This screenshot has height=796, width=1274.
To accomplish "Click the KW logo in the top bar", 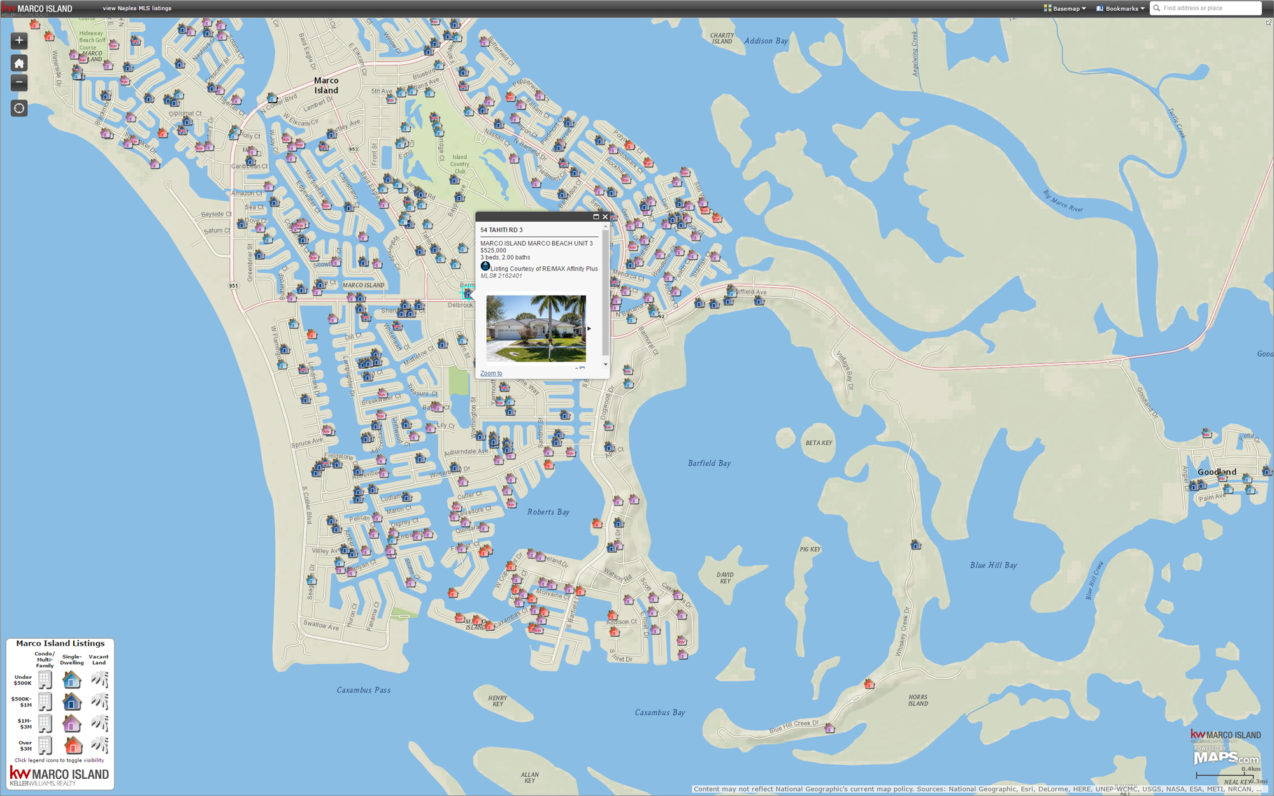I will coord(8,8).
